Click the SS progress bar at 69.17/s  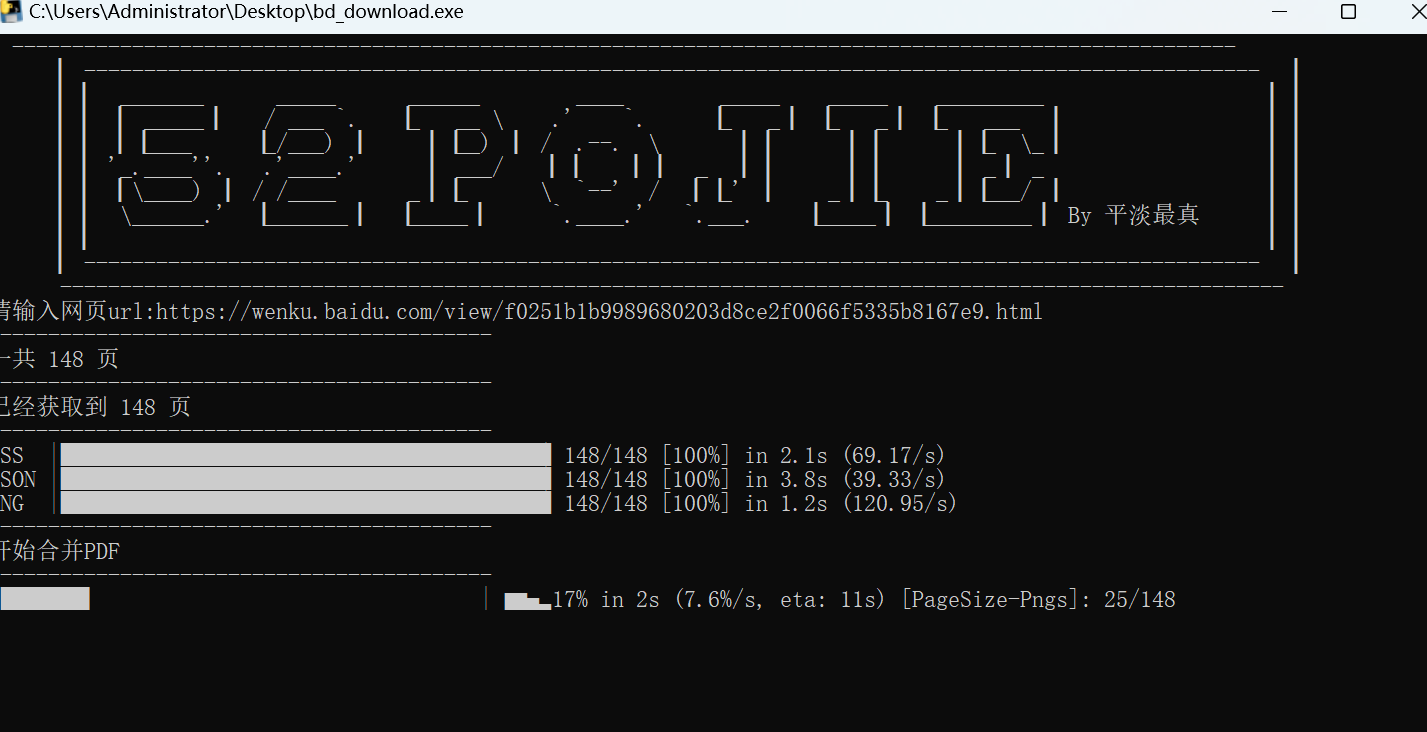tap(305, 455)
